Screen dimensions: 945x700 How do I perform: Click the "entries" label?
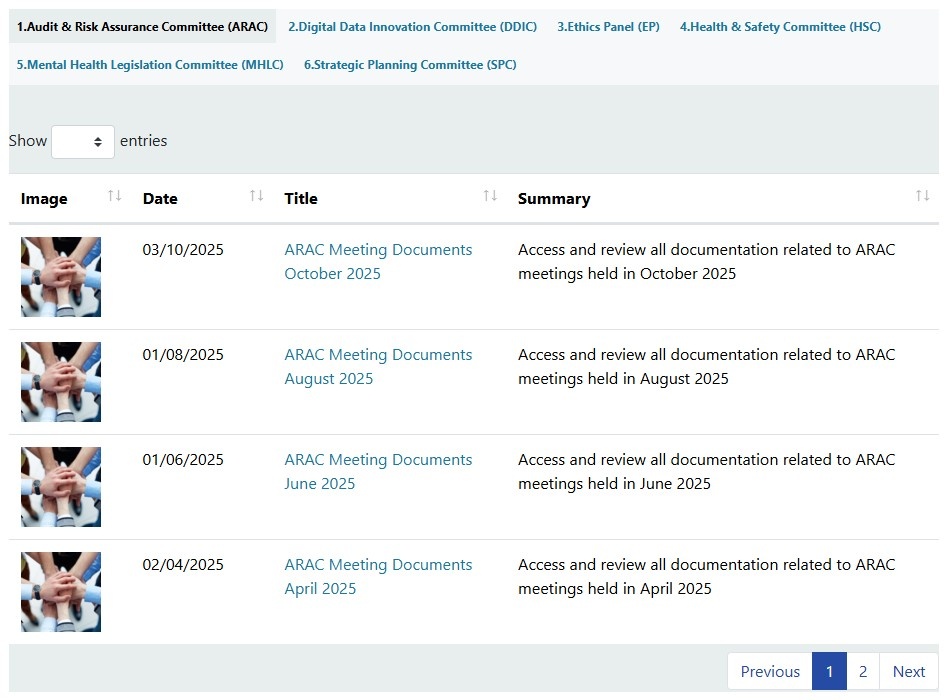(143, 140)
